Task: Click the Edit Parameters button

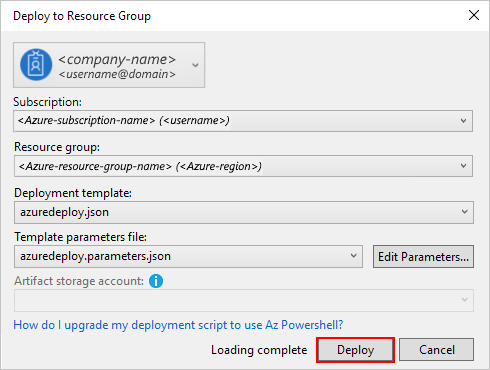Action: tap(423, 257)
